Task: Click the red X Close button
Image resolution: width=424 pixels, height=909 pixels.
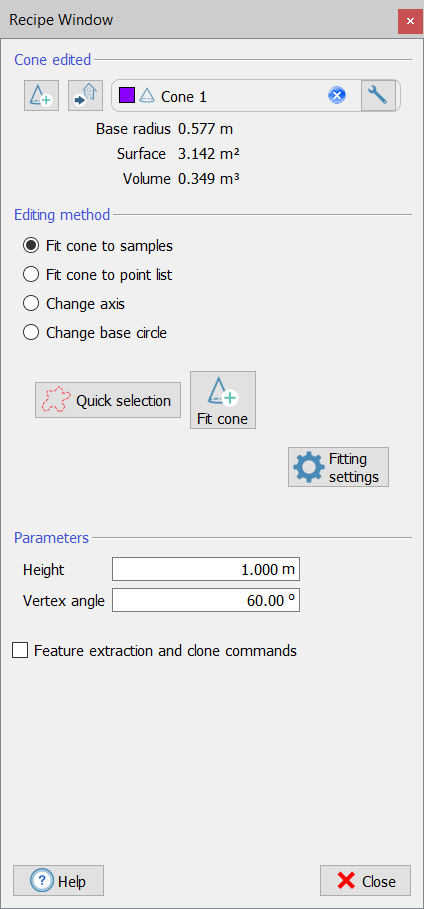Action: point(365,881)
